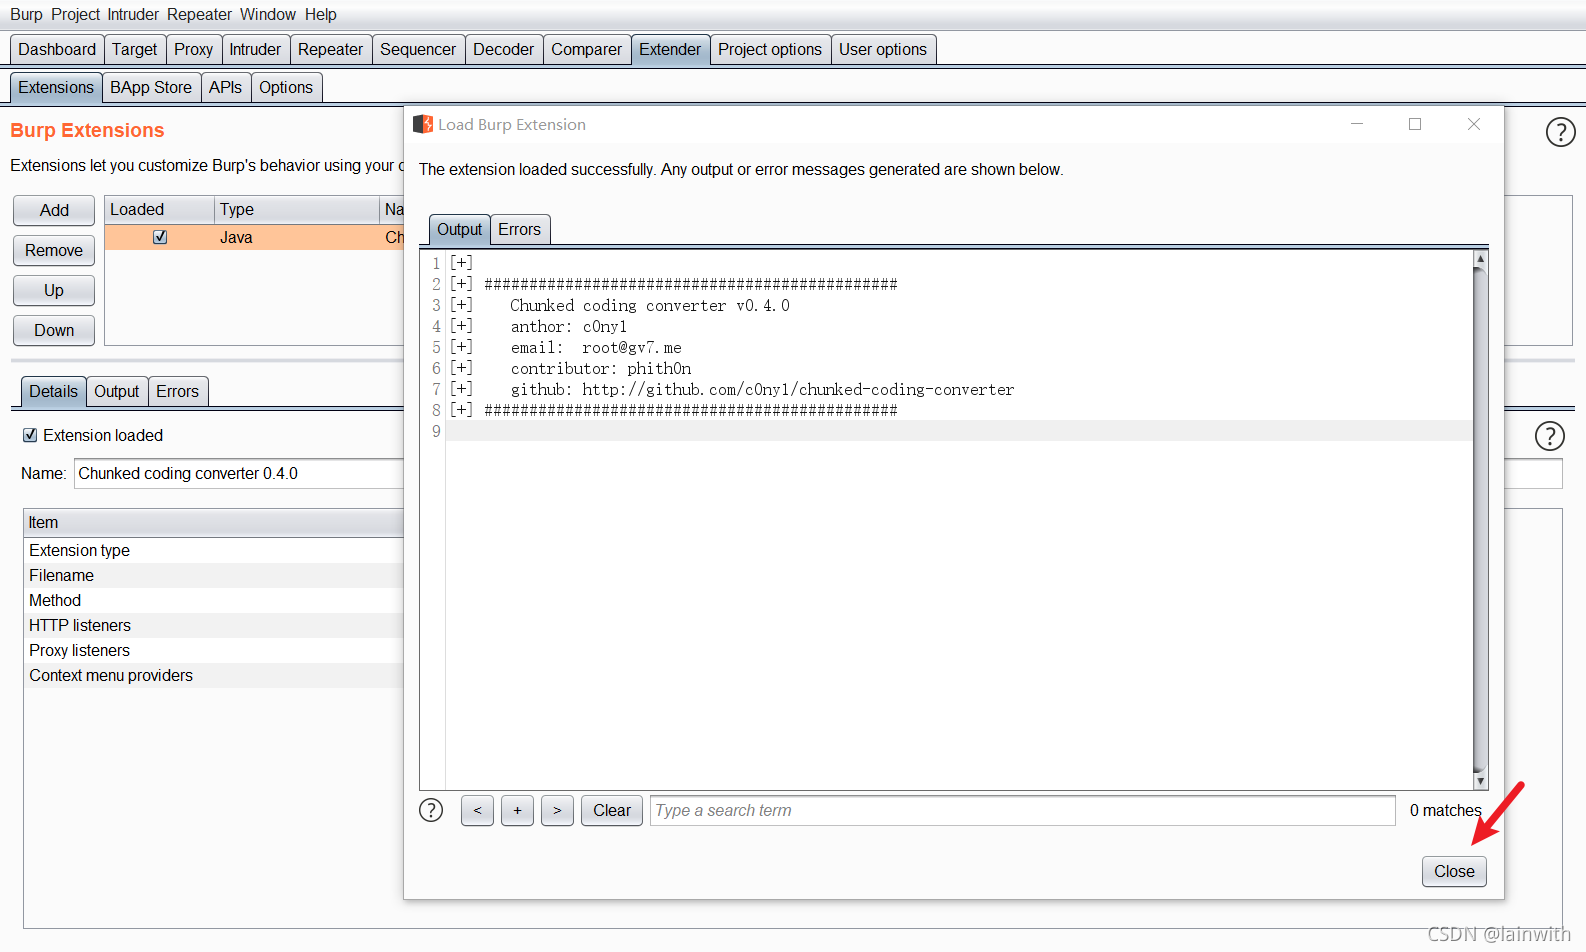Toggle the Extension loaded checkbox
The height and width of the screenshot is (952, 1586).
pyautogui.click(x=30, y=435)
